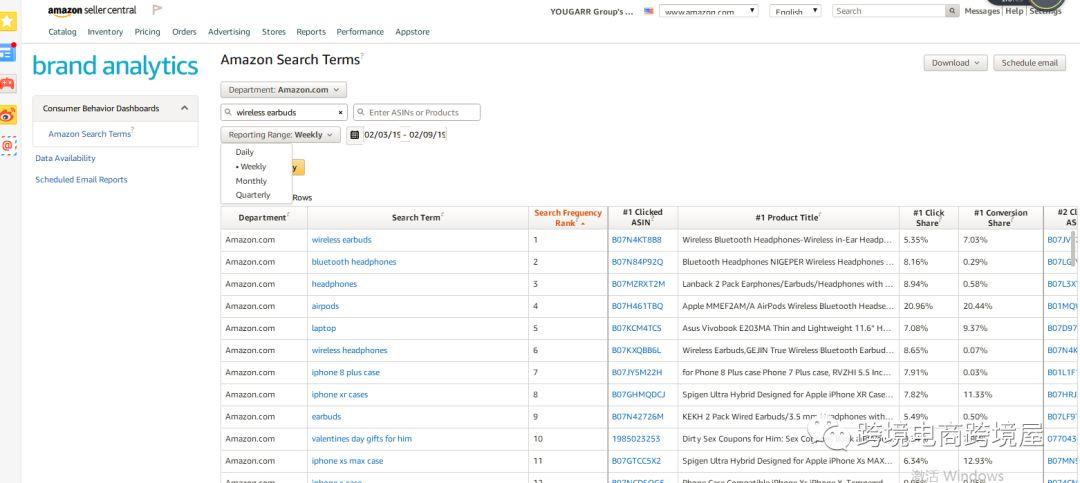Open the Weibo icon in left sidebar
The width and height of the screenshot is (1080, 483).
coord(8,115)
